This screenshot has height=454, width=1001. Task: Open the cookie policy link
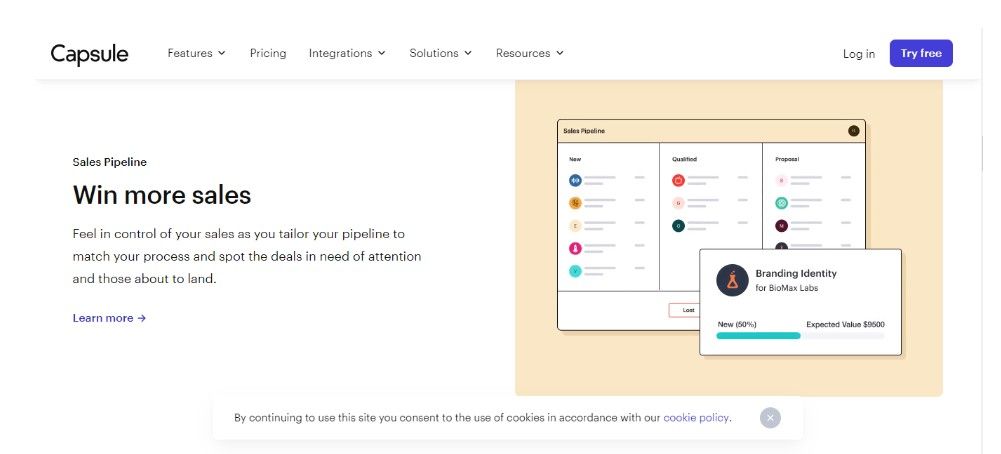click(x=696, y=418)
